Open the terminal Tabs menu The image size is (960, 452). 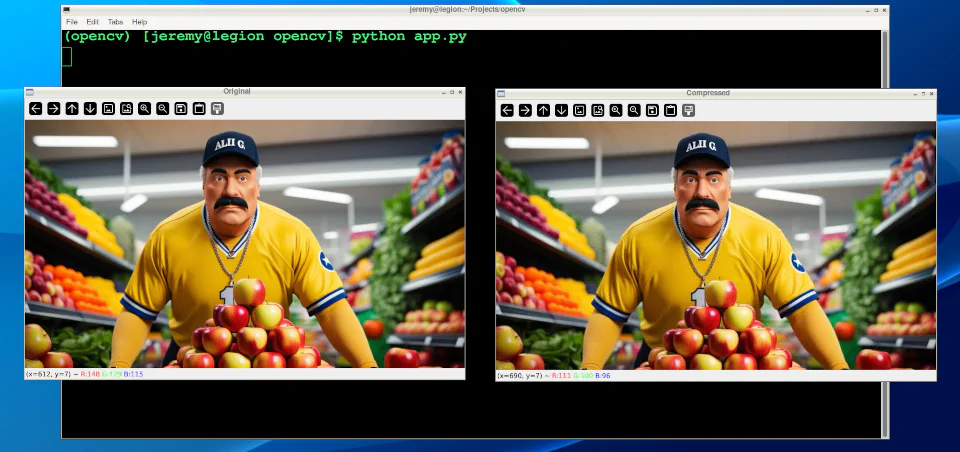point(115,22)
